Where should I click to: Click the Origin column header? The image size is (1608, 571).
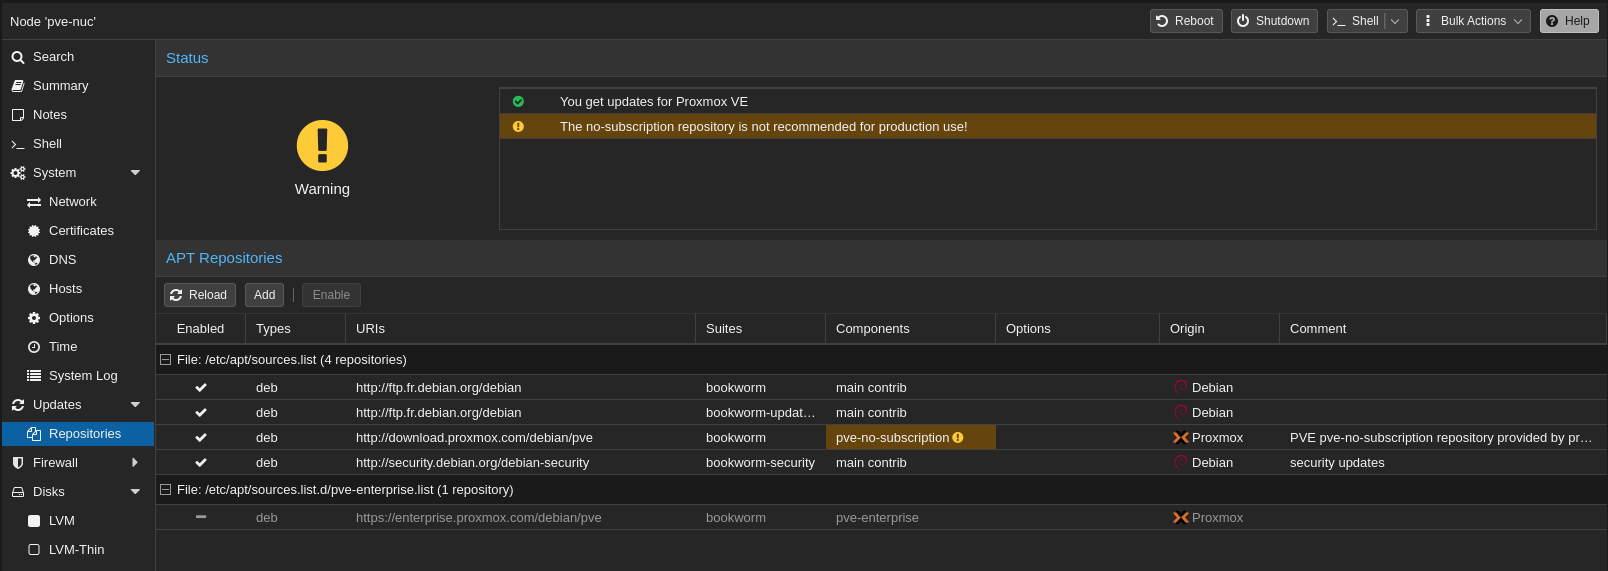click(1219, 329)
